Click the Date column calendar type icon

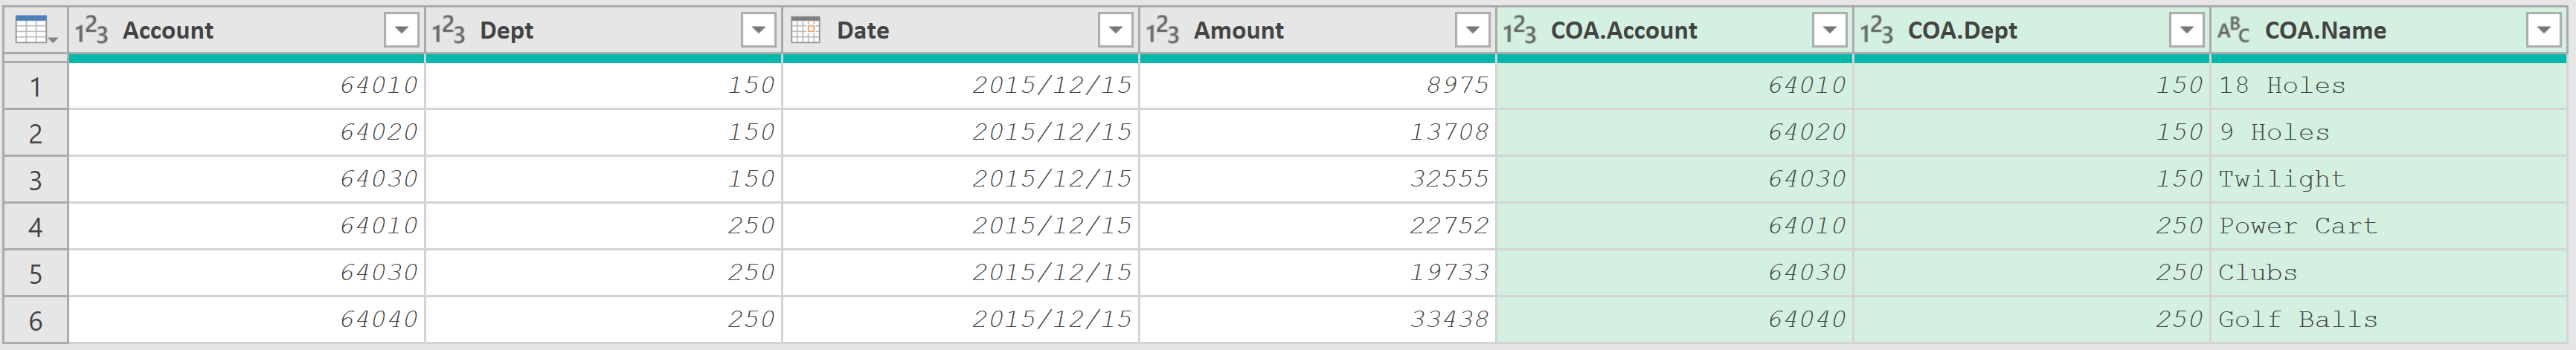point(805,31)
